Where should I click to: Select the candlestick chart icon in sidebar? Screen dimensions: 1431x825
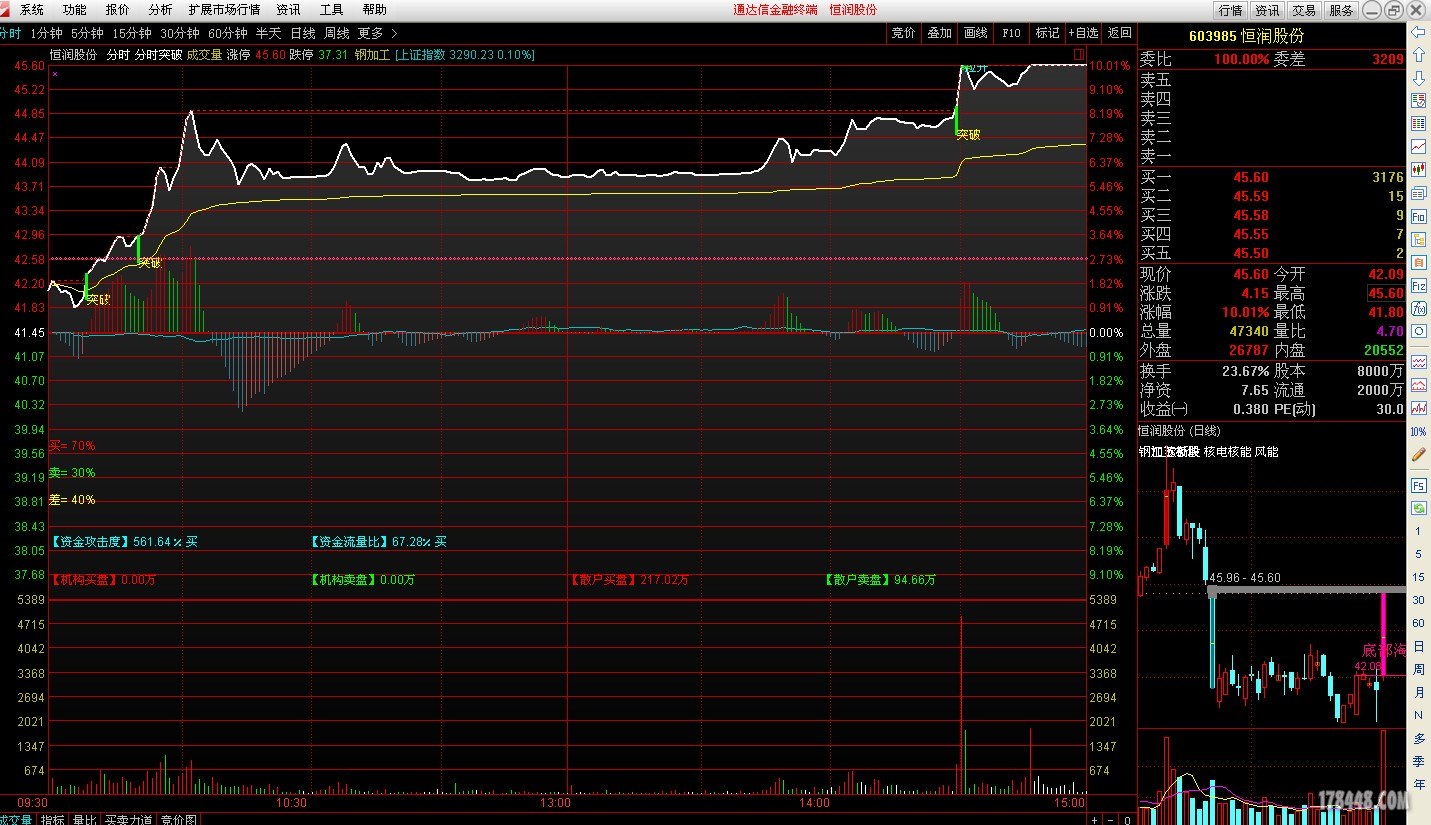click(x=1418, y=170)
